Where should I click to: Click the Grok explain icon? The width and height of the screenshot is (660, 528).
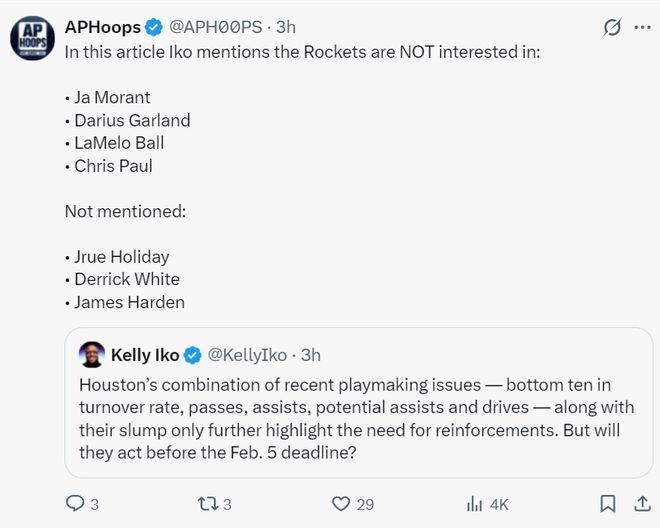(x=612, y=28)
